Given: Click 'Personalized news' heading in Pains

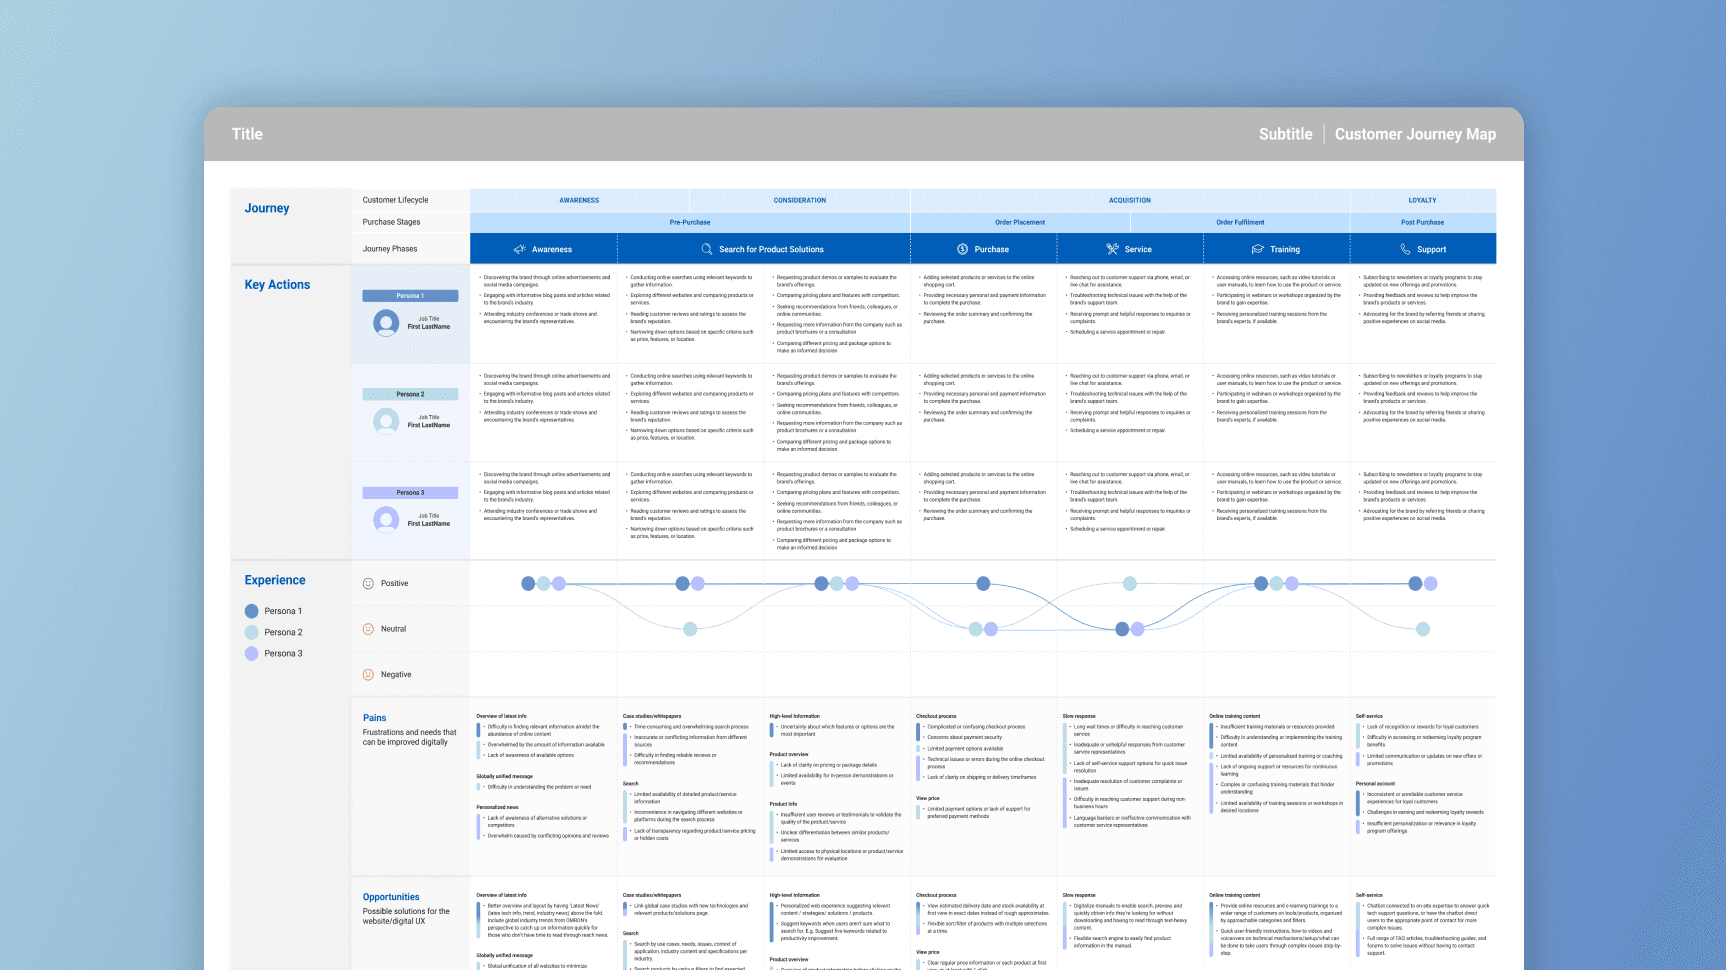Looking at the screenshot, I should (x=497, y=807).
